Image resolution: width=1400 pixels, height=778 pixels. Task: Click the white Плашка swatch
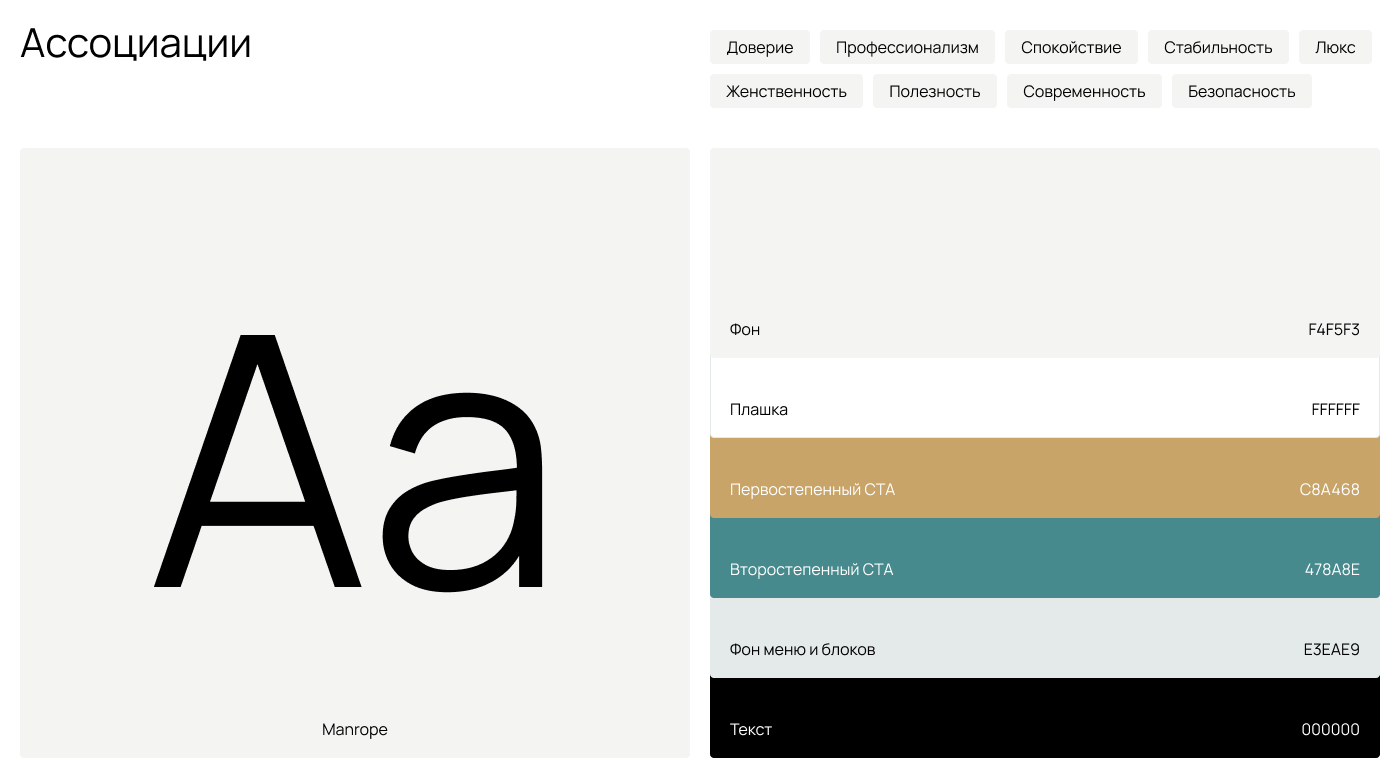(1044, 398)
